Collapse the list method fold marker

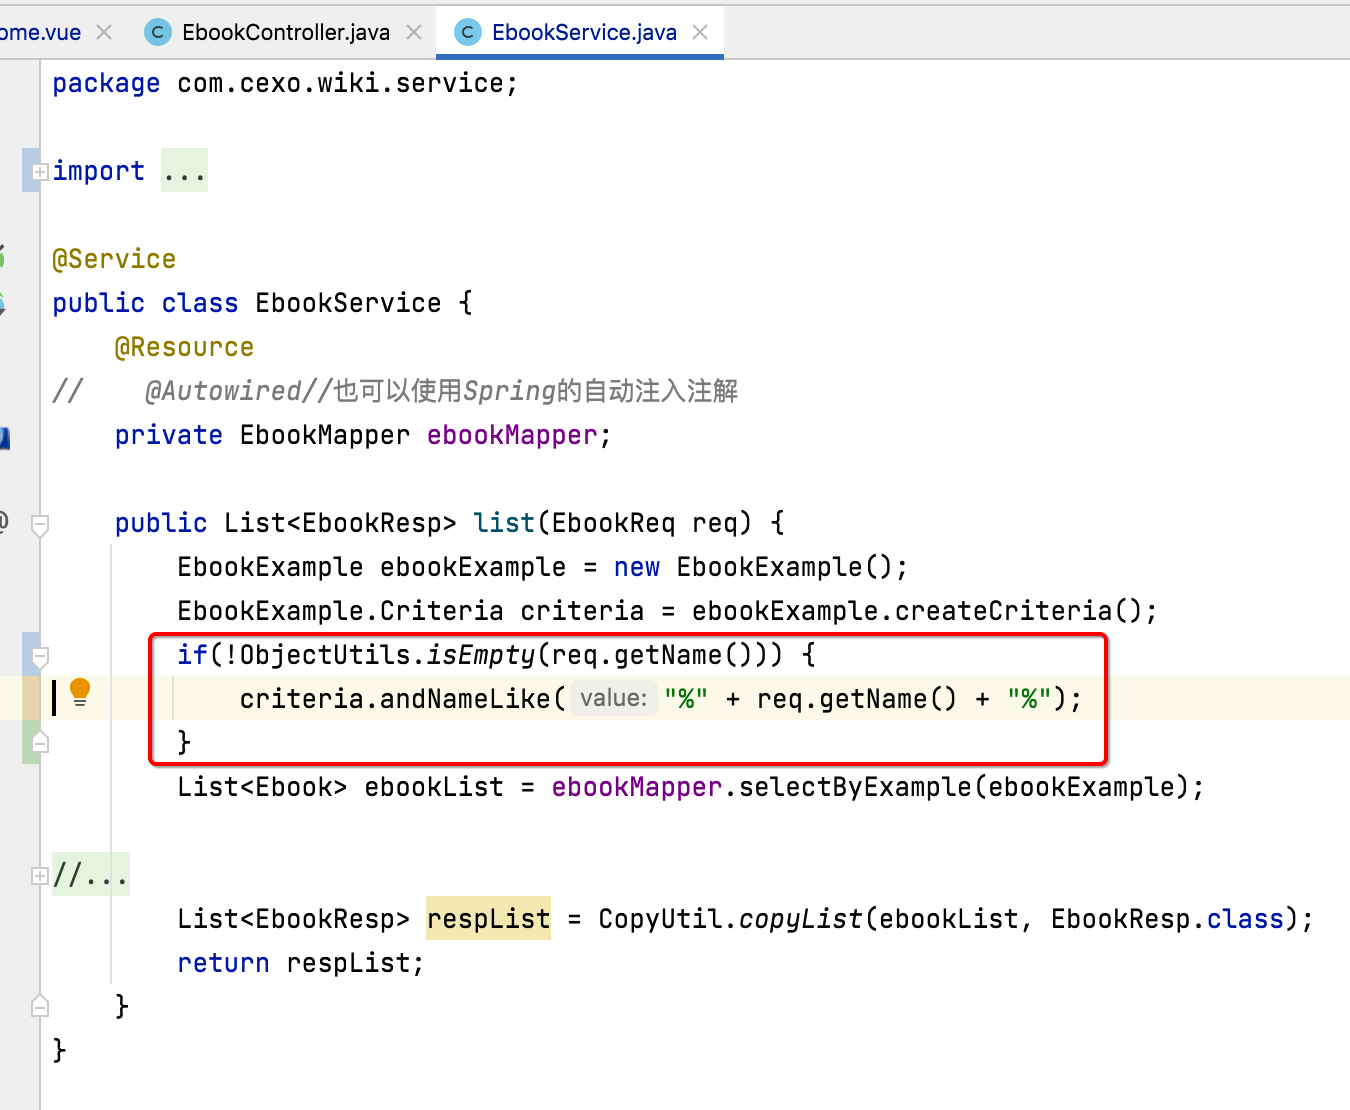pos(40,524)
